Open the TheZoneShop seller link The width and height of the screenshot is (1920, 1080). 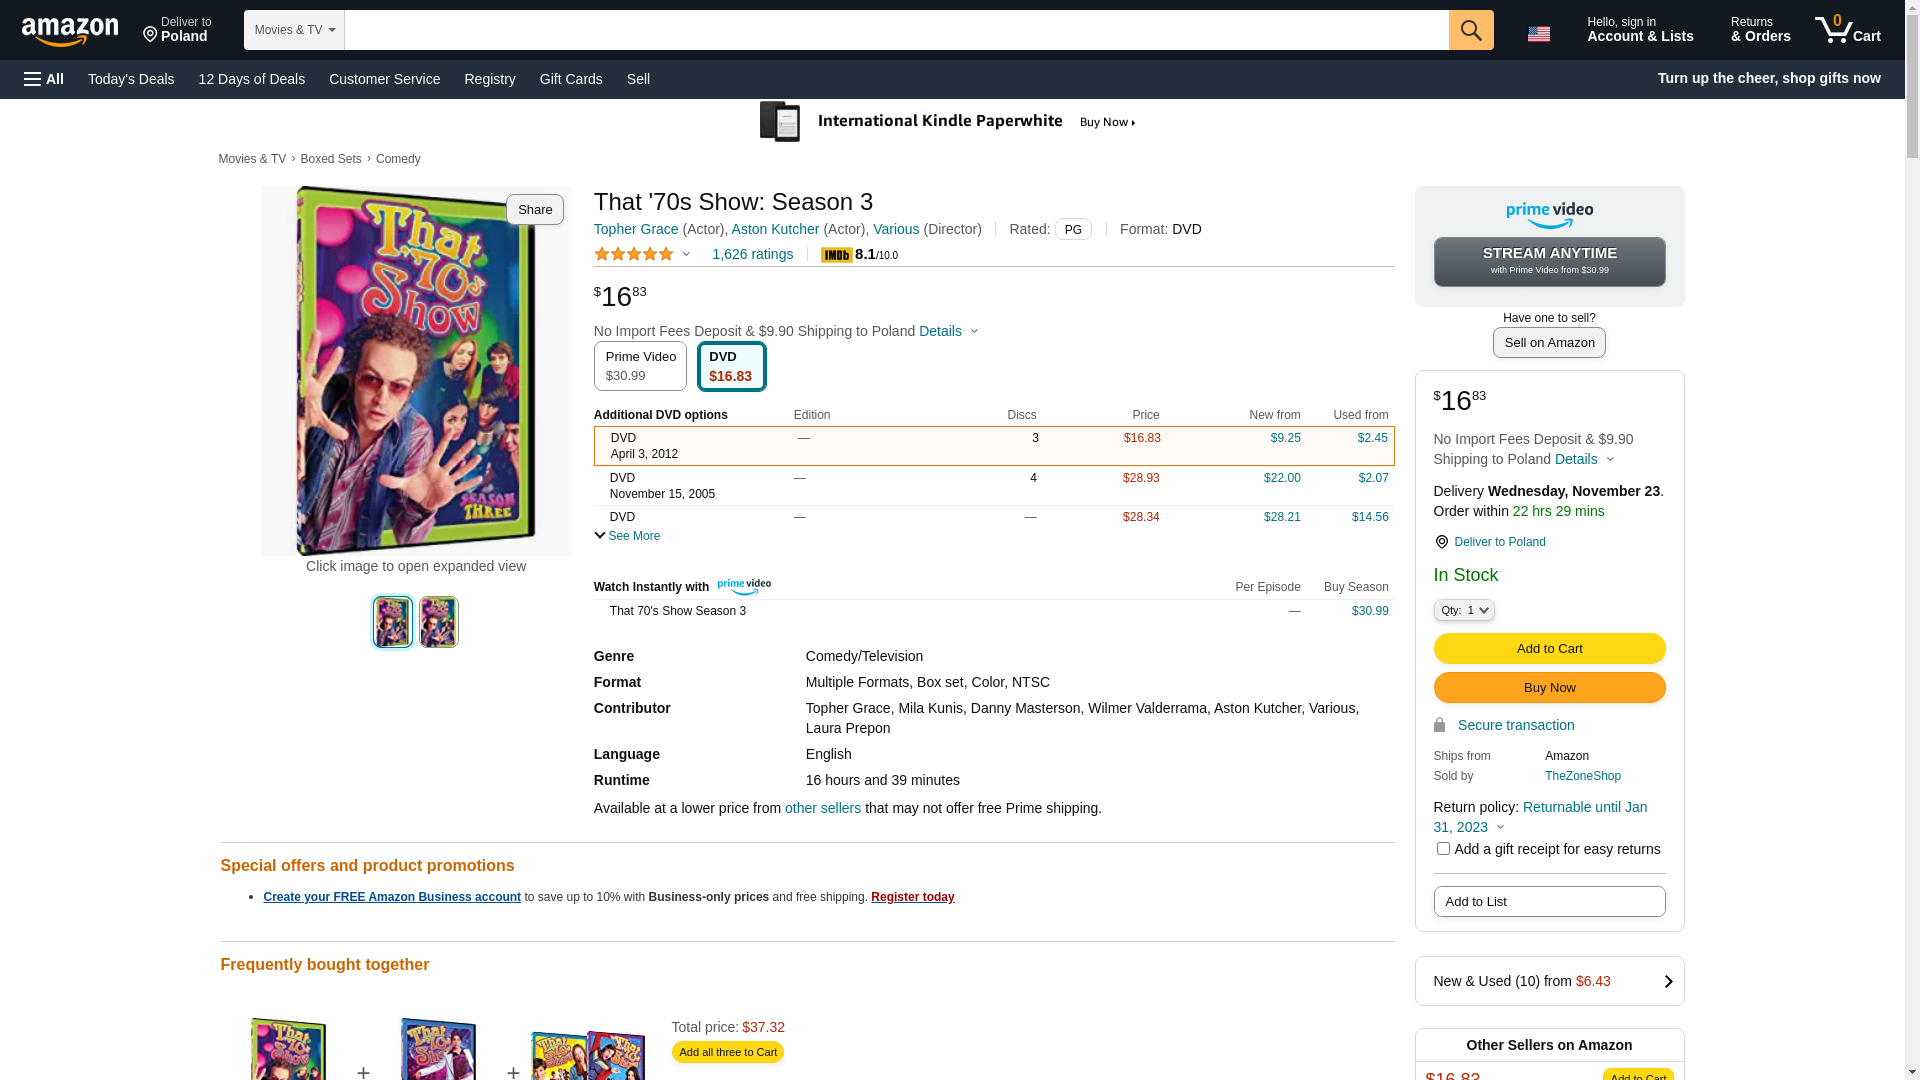pyautogui.click(x=1582, y=776)
